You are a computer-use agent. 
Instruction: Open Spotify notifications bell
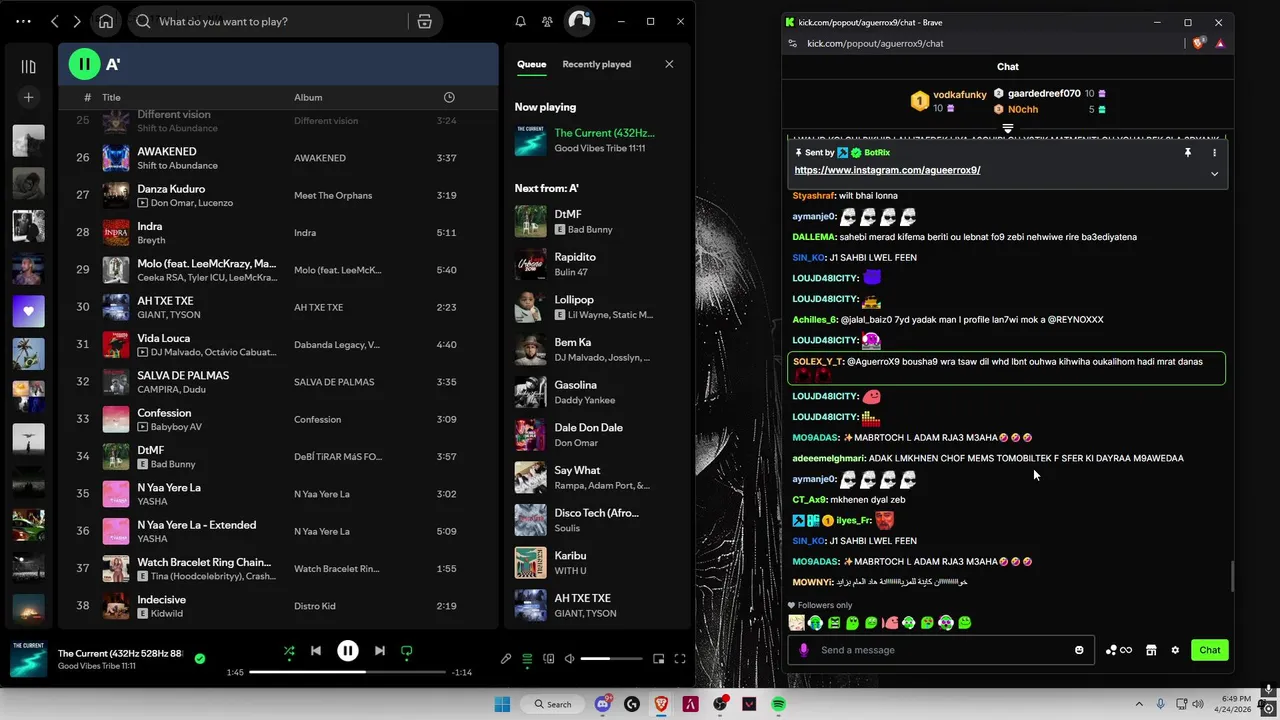pyautogui.click(x=520, y=21)
